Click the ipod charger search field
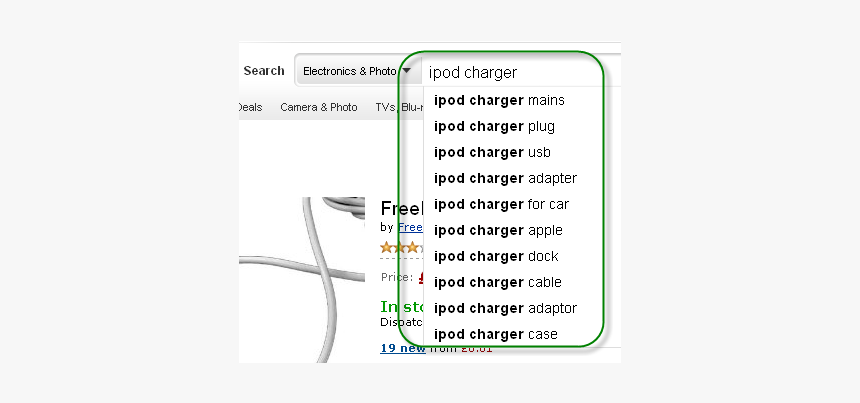Viewport: 860px width, 403px height. pos(510,73)
